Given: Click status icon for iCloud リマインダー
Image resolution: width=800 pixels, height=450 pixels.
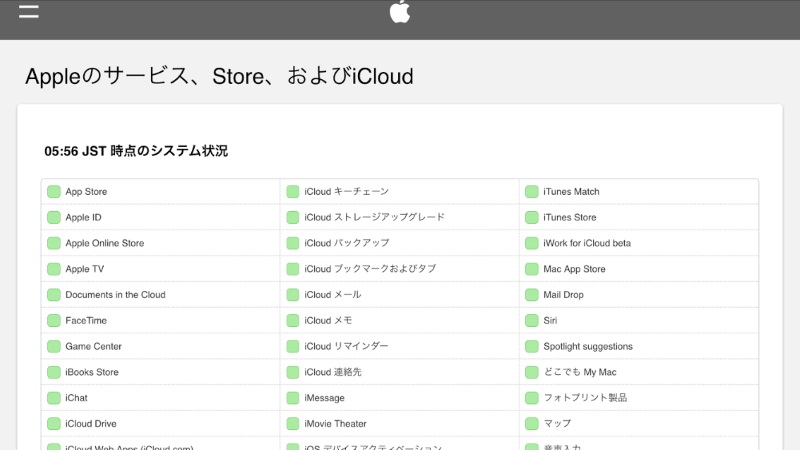Looking at the screenshot, I should 293,346.
